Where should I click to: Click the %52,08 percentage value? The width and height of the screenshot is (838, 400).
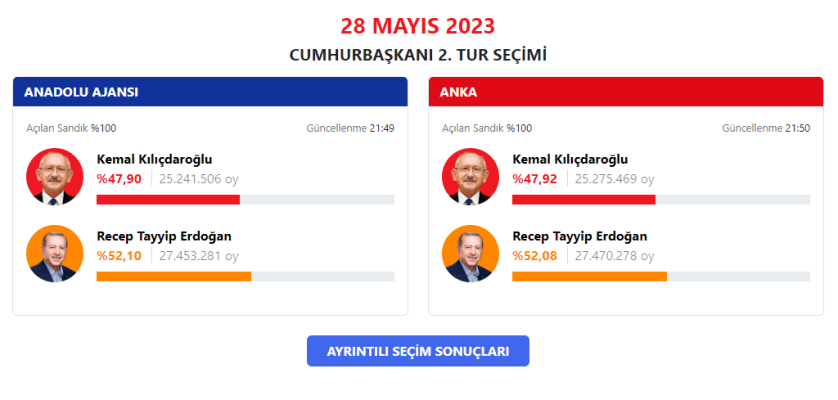pyautogui.click(x=535, y=256)
